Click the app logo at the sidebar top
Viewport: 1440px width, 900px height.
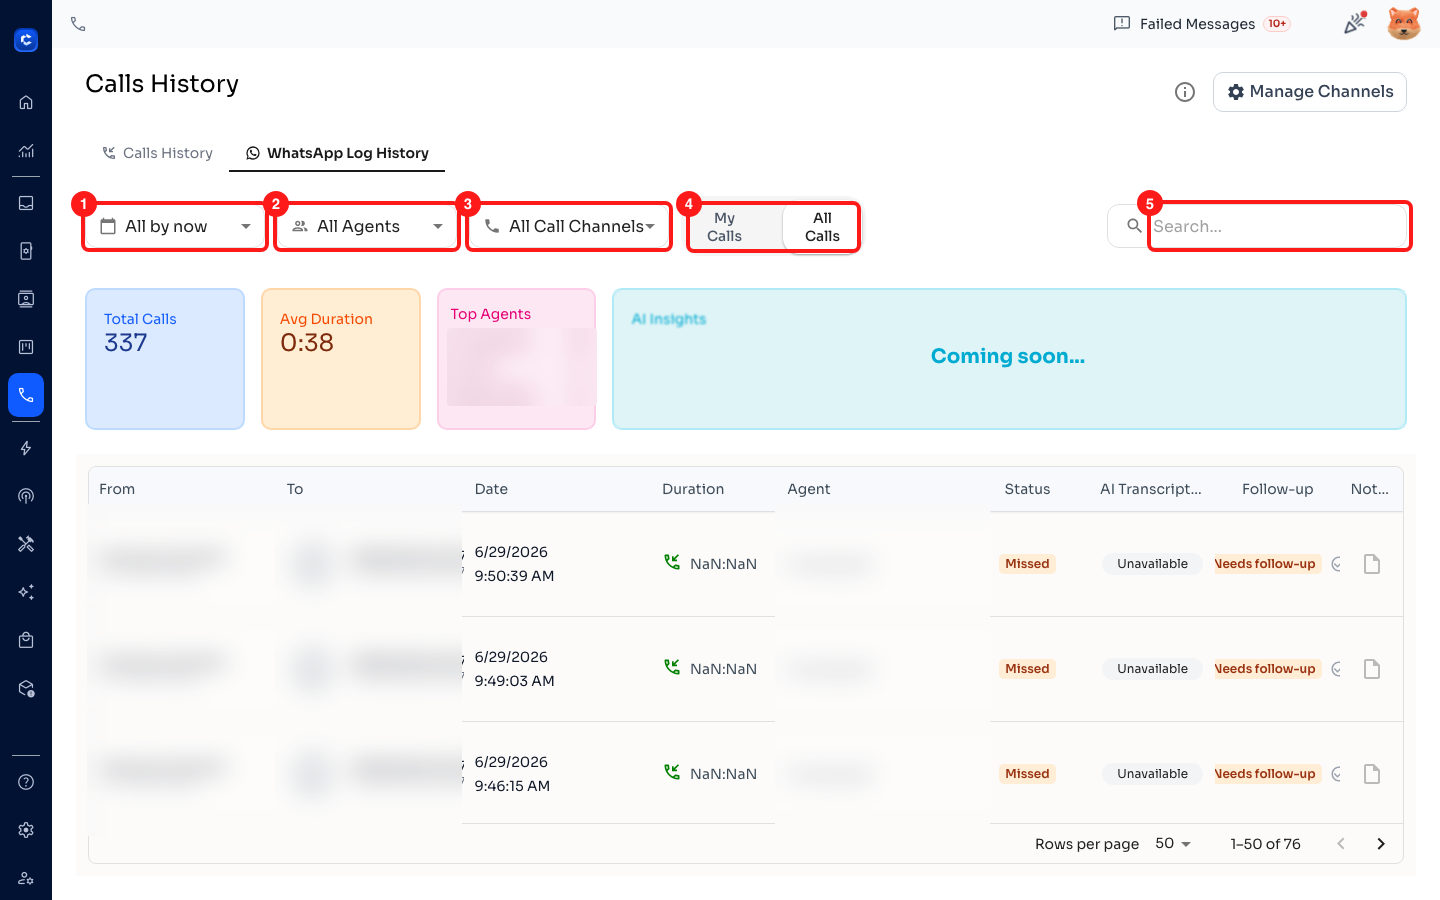pos(26,40)
